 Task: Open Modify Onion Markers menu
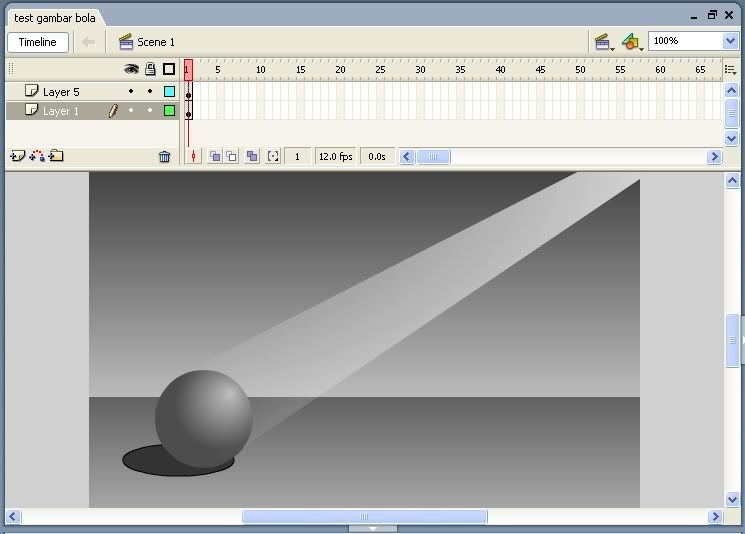click(273, 156)
